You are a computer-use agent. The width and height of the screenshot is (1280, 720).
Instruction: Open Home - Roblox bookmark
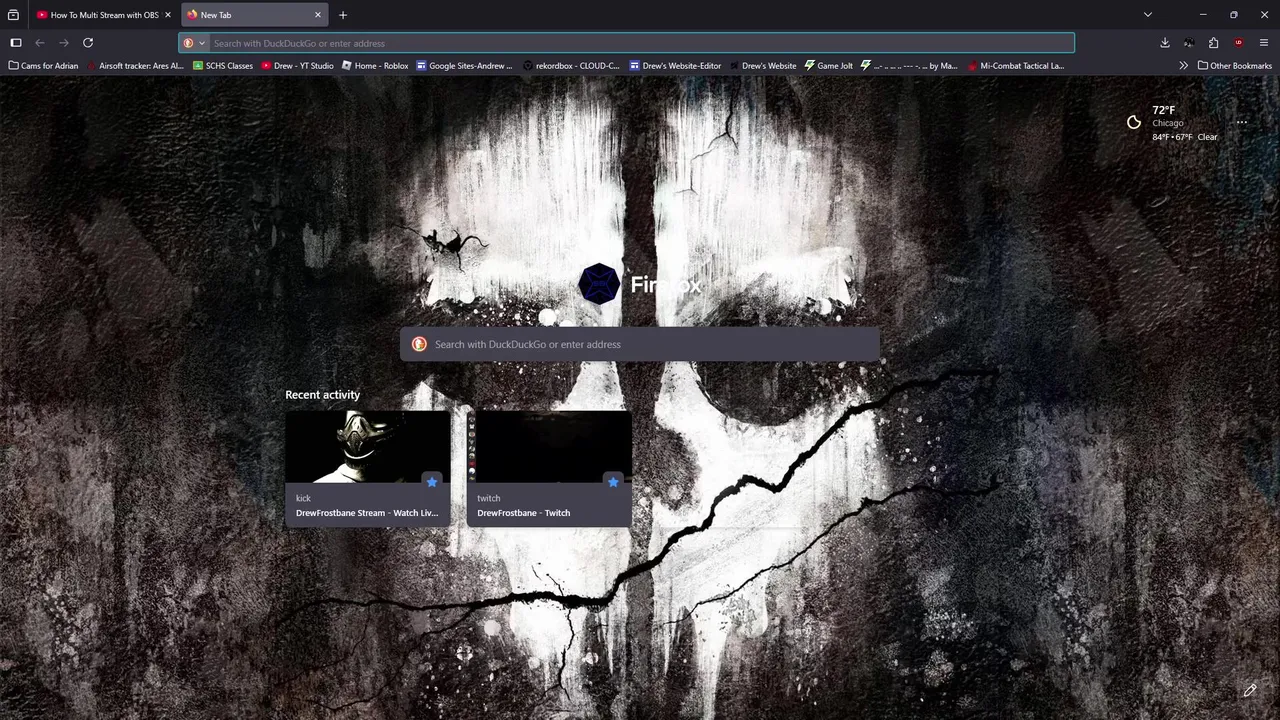[x=375, y=66]
